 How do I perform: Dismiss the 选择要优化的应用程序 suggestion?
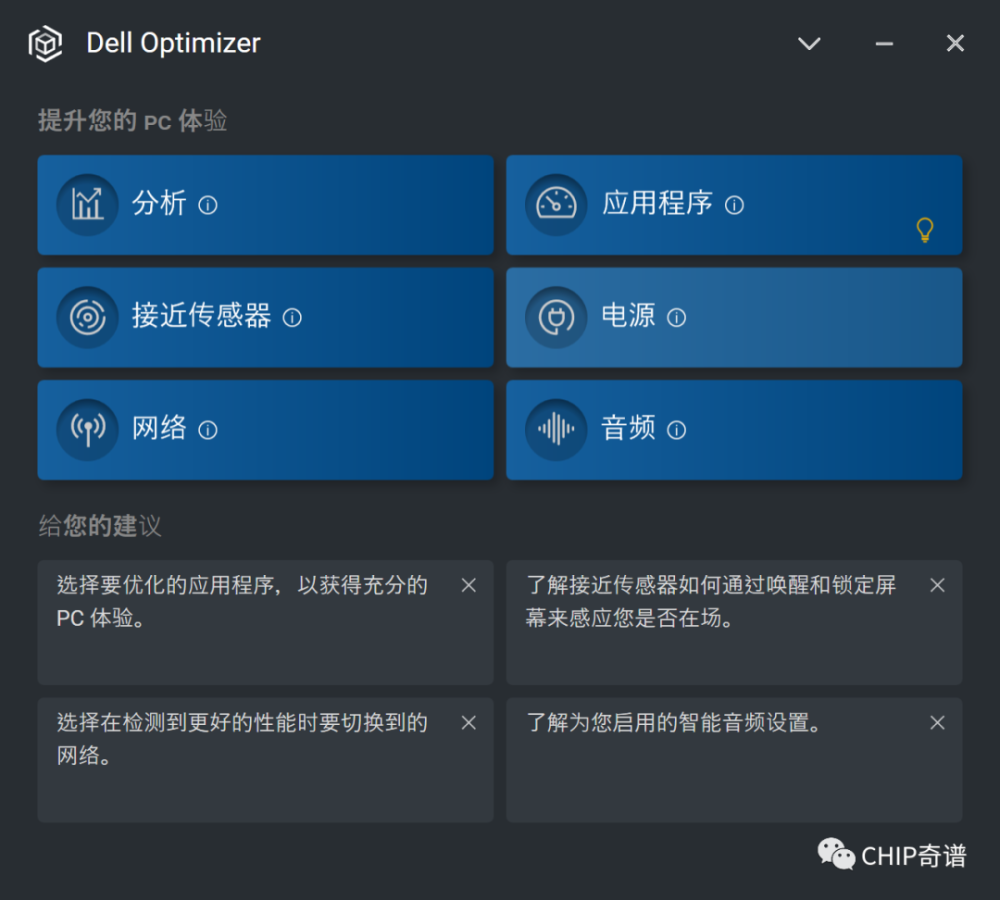[x=468, y=586]
